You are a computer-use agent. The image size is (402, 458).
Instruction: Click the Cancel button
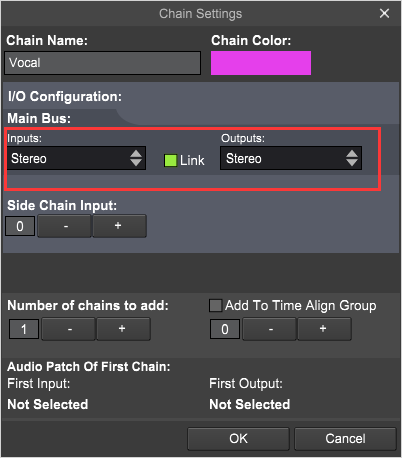click(345, 439)
